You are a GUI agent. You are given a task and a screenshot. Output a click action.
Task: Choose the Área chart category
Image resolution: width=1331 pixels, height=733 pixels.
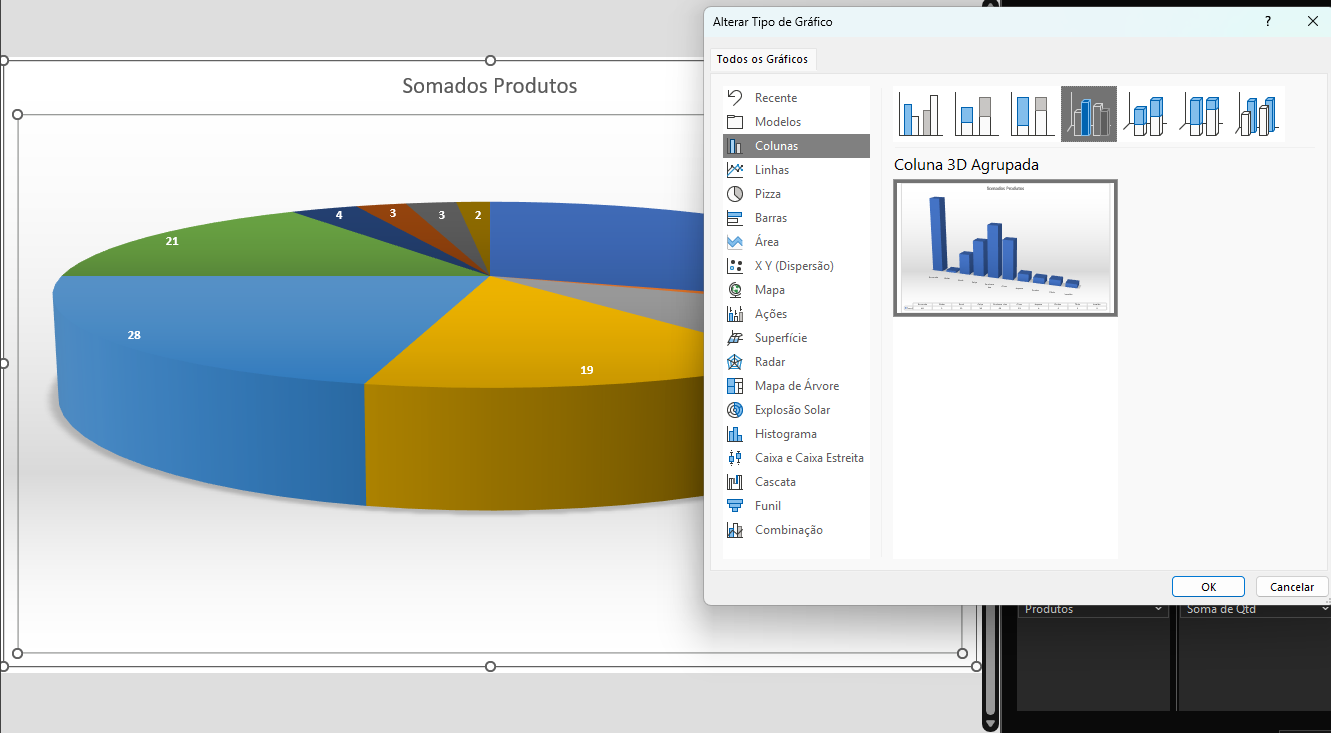tap(796, 242)
